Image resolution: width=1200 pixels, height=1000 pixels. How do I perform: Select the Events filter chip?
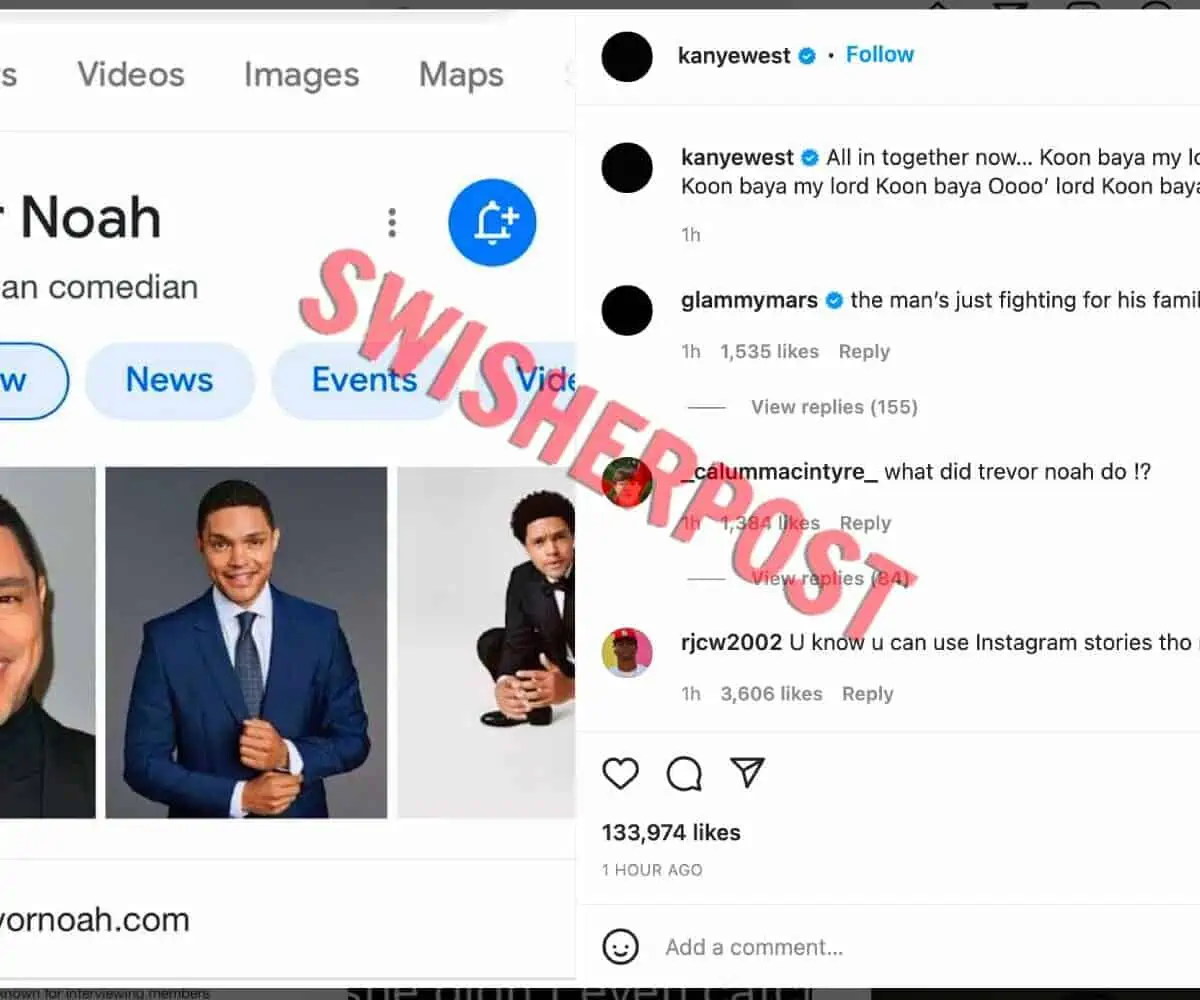click(x=364, y=380)
